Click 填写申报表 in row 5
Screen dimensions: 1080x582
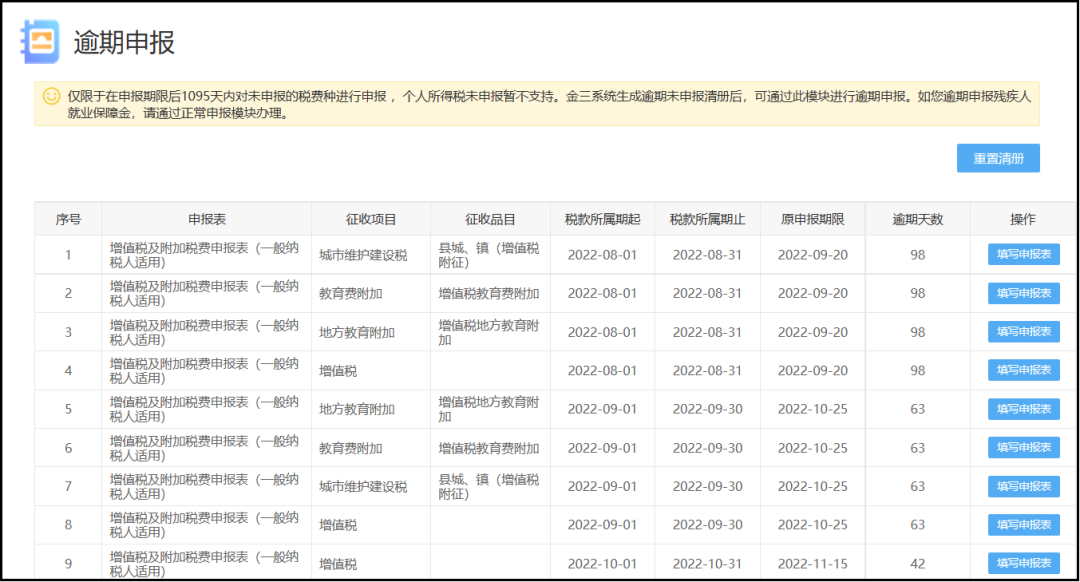(1024, 408)
